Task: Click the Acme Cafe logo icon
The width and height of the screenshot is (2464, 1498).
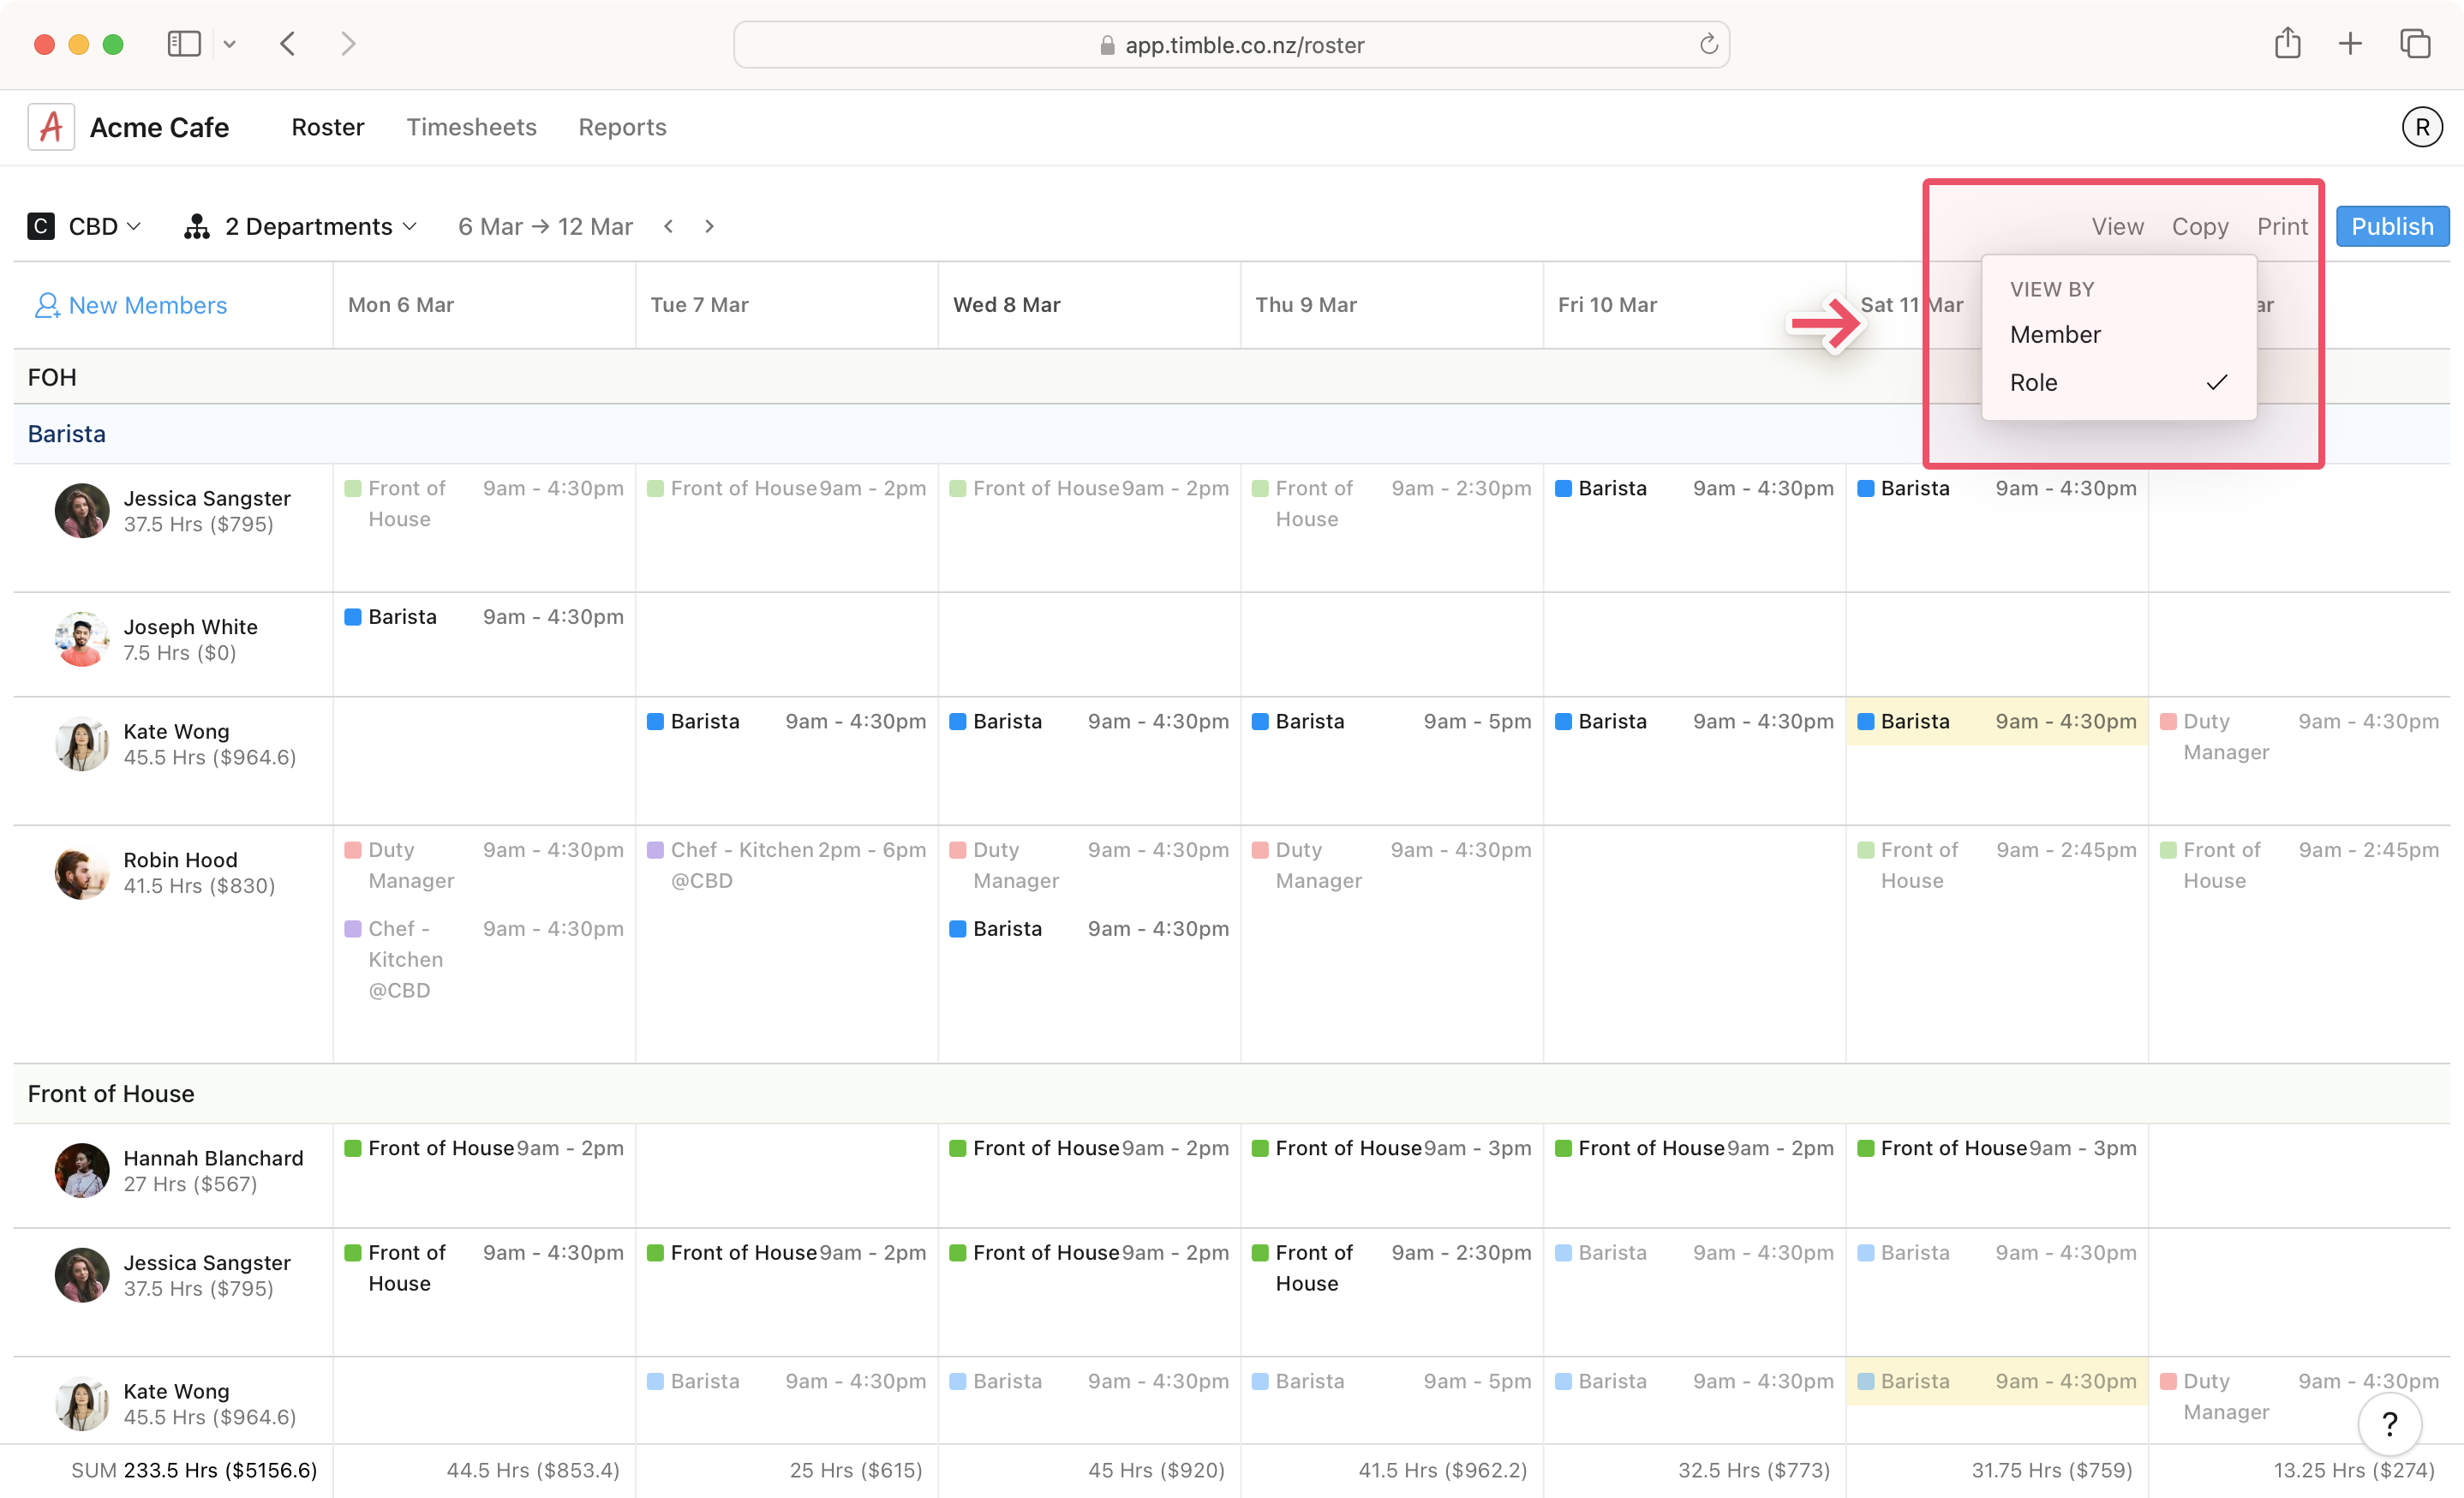Action: click(x=51, y=127)
